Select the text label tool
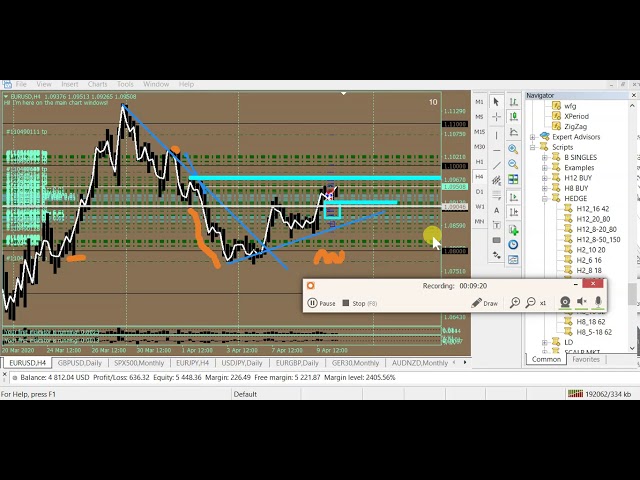The image size is (640, 480). pyautogui.click(x=497, y=210)
